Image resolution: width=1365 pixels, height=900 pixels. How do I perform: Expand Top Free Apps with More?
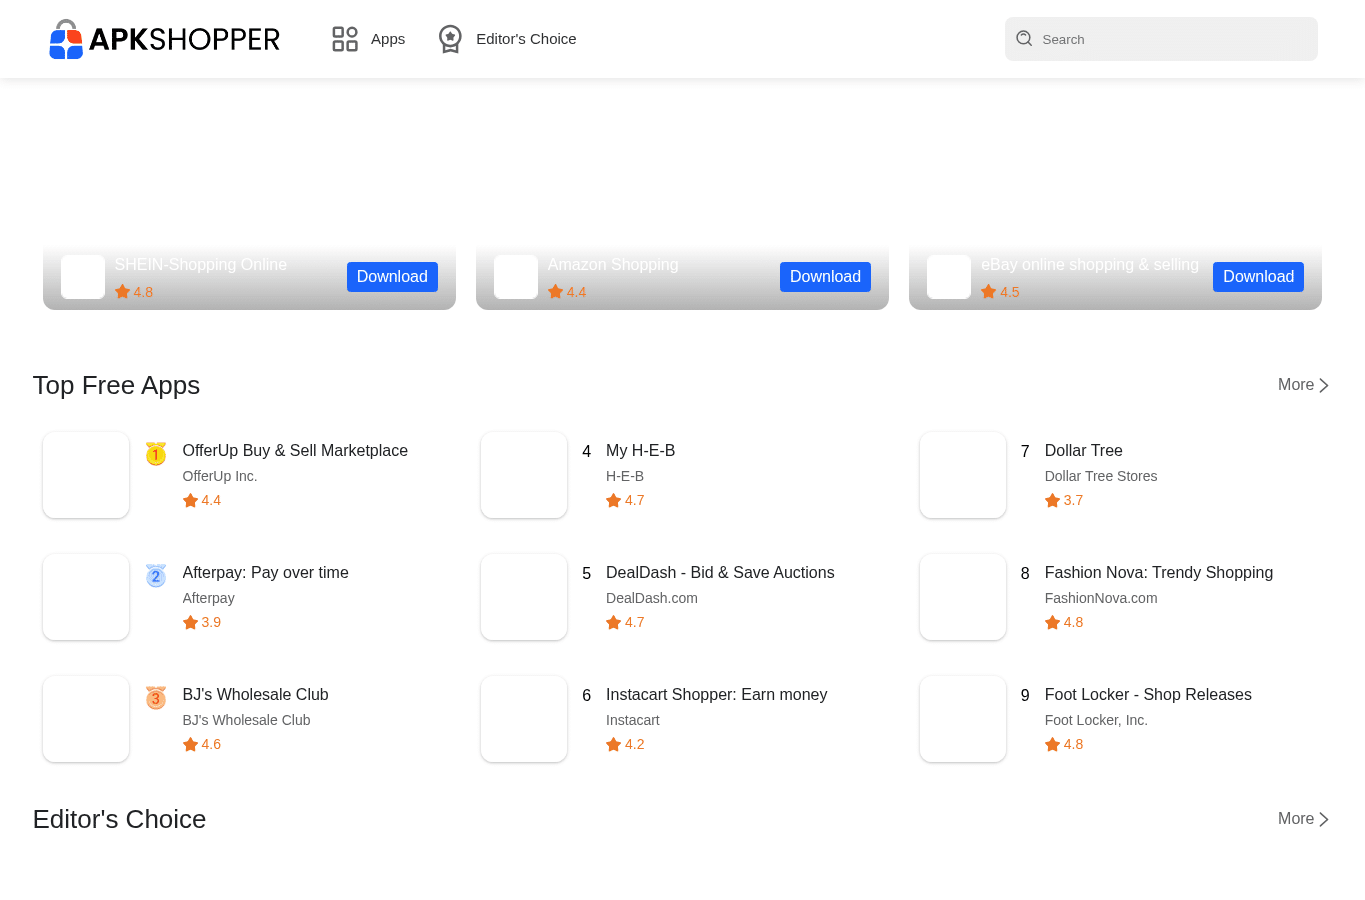[1303, 385]
